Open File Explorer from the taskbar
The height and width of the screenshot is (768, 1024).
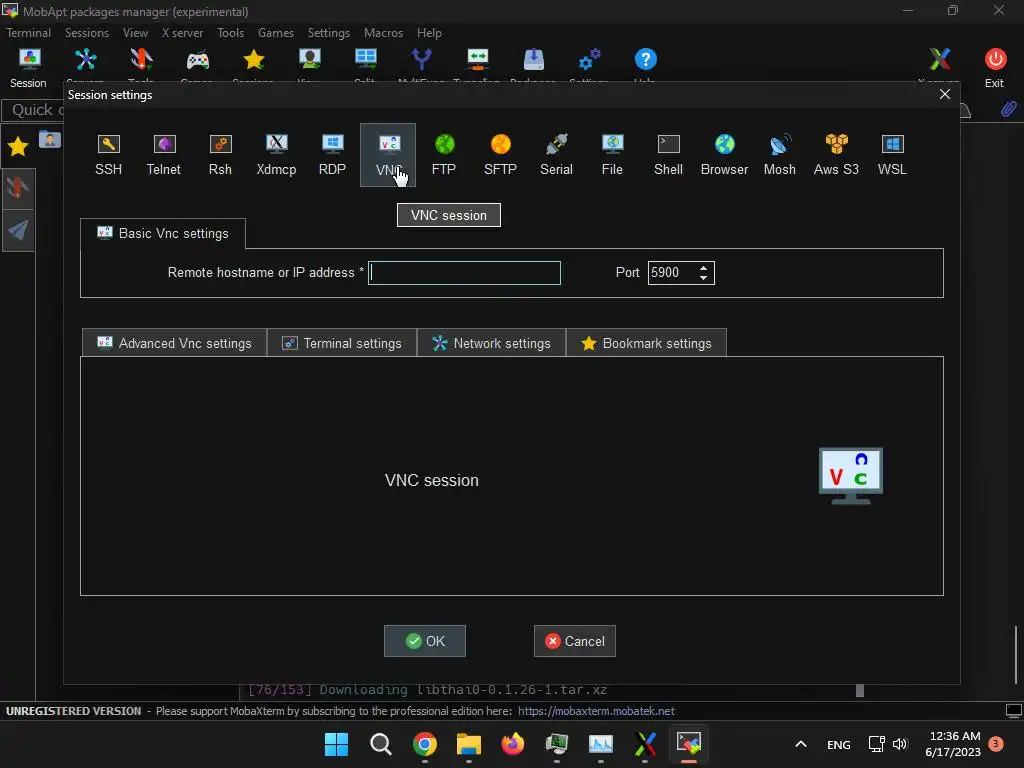click(x=468, y=744)
